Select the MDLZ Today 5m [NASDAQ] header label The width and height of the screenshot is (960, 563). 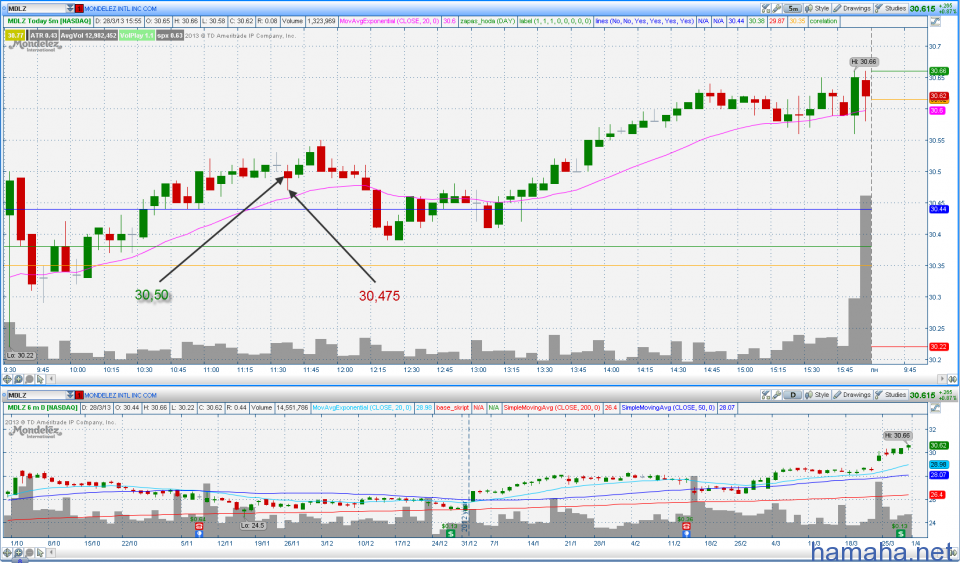(x=49, y=21)
